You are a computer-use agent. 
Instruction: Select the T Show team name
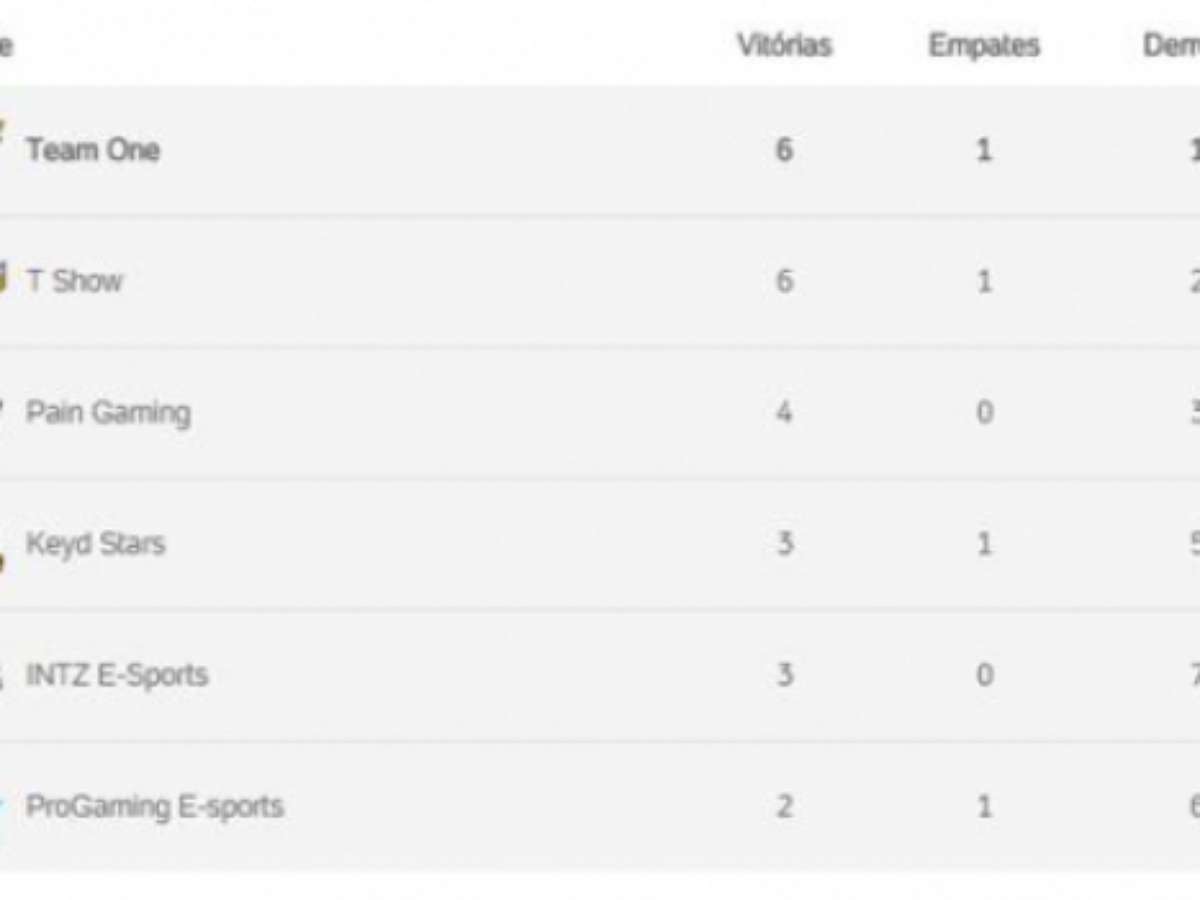pyautogui.click(x=75, y=281)
